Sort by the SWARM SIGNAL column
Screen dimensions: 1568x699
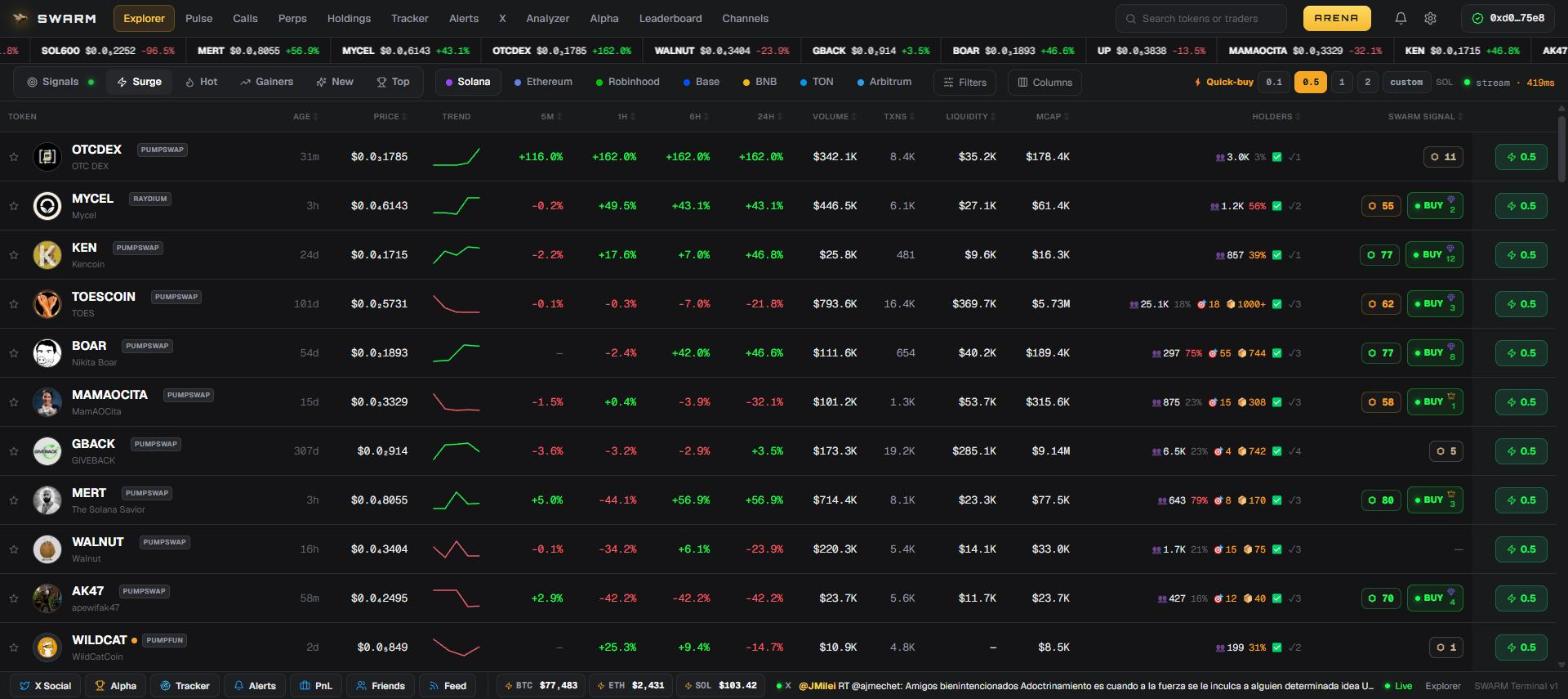pyautogui.click(x=1426, y=117)
